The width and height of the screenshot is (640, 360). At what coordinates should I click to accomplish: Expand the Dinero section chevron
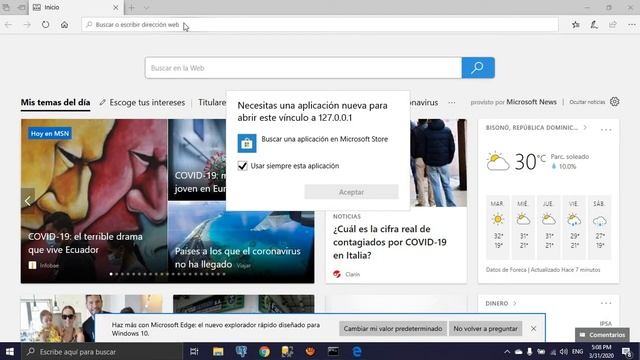tap(515, 303)
